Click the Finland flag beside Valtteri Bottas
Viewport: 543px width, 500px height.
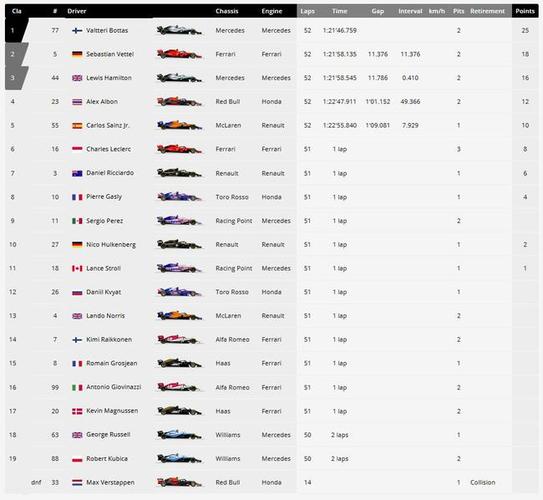click(77, 30)
